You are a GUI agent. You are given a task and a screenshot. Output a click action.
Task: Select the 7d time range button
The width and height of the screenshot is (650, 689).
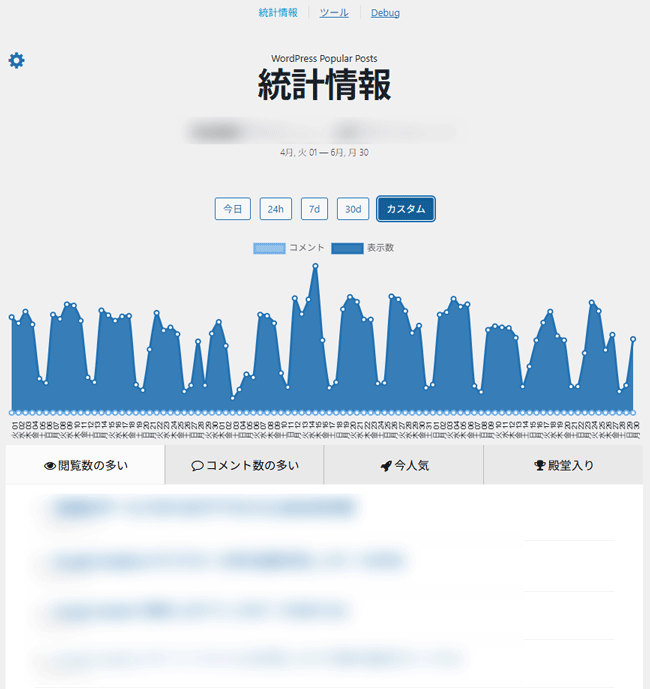point(314,209)
